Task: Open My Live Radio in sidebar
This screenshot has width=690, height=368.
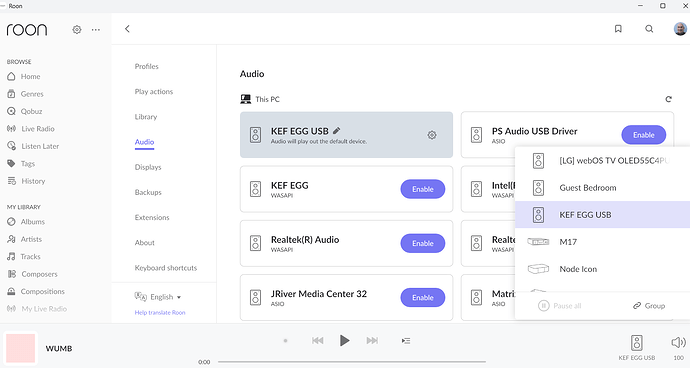Action: tap(37, 309)
